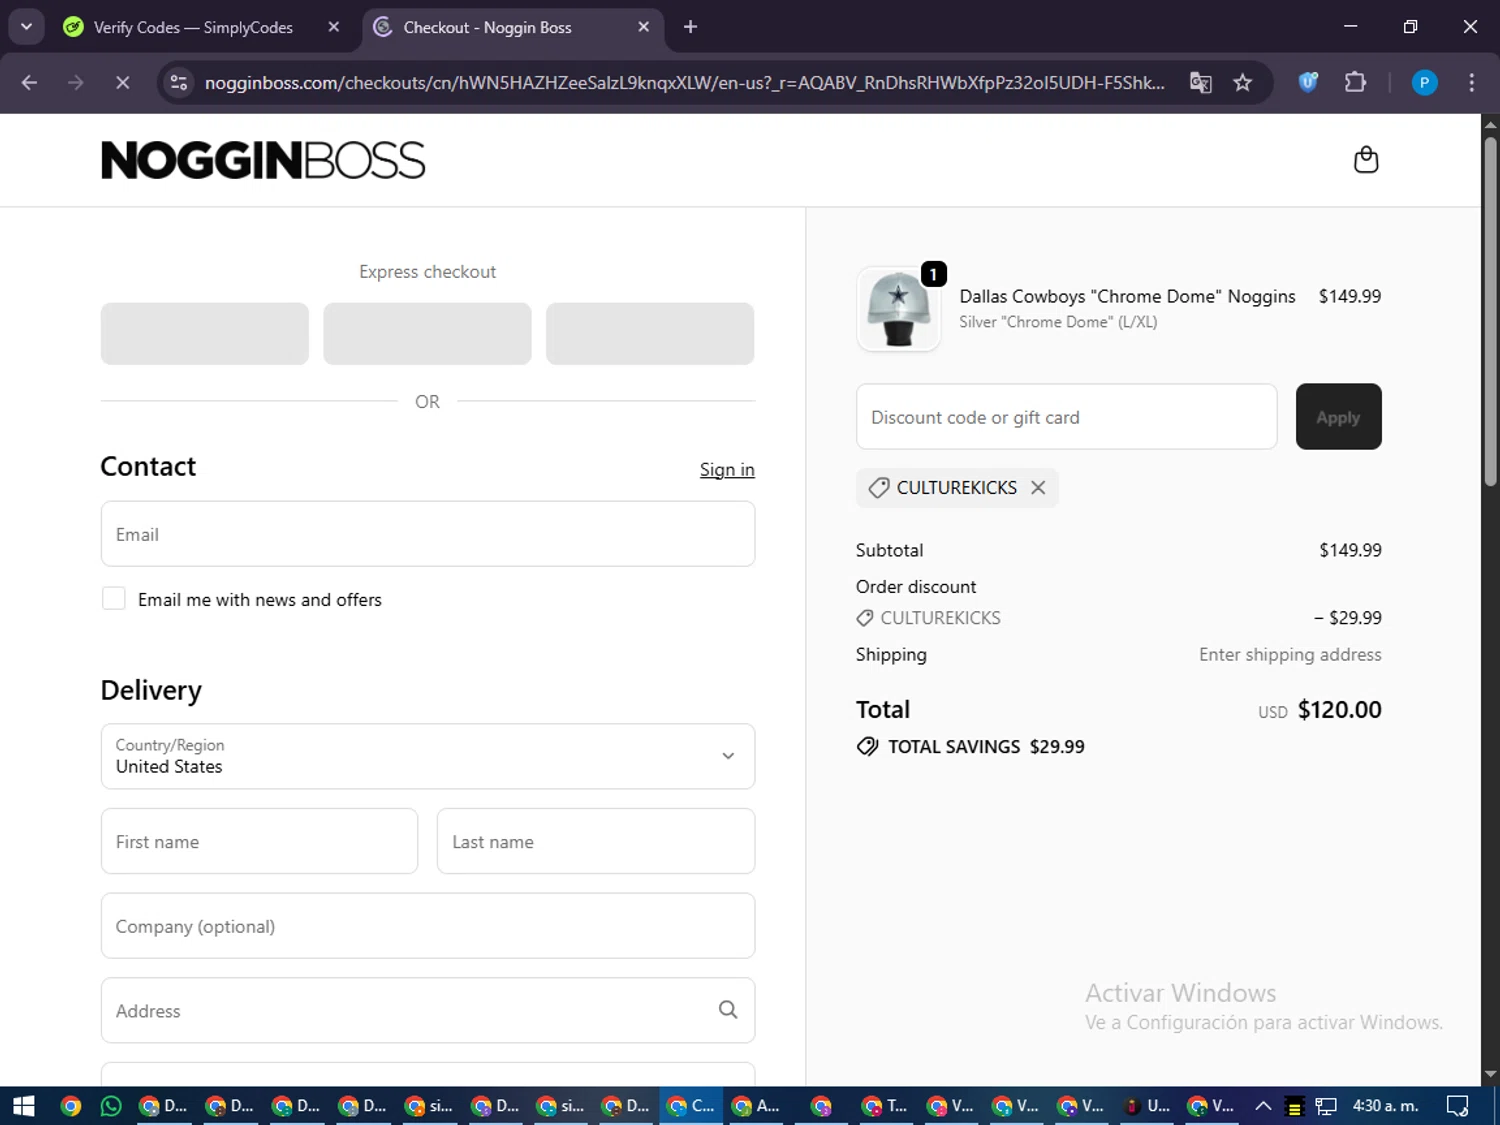Click the Address input field

(428, 1010)
